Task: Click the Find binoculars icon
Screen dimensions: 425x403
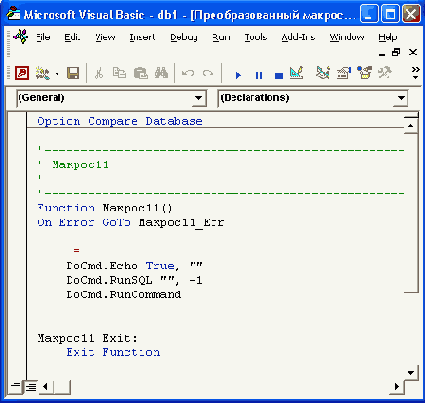Action: pos(161,73)
